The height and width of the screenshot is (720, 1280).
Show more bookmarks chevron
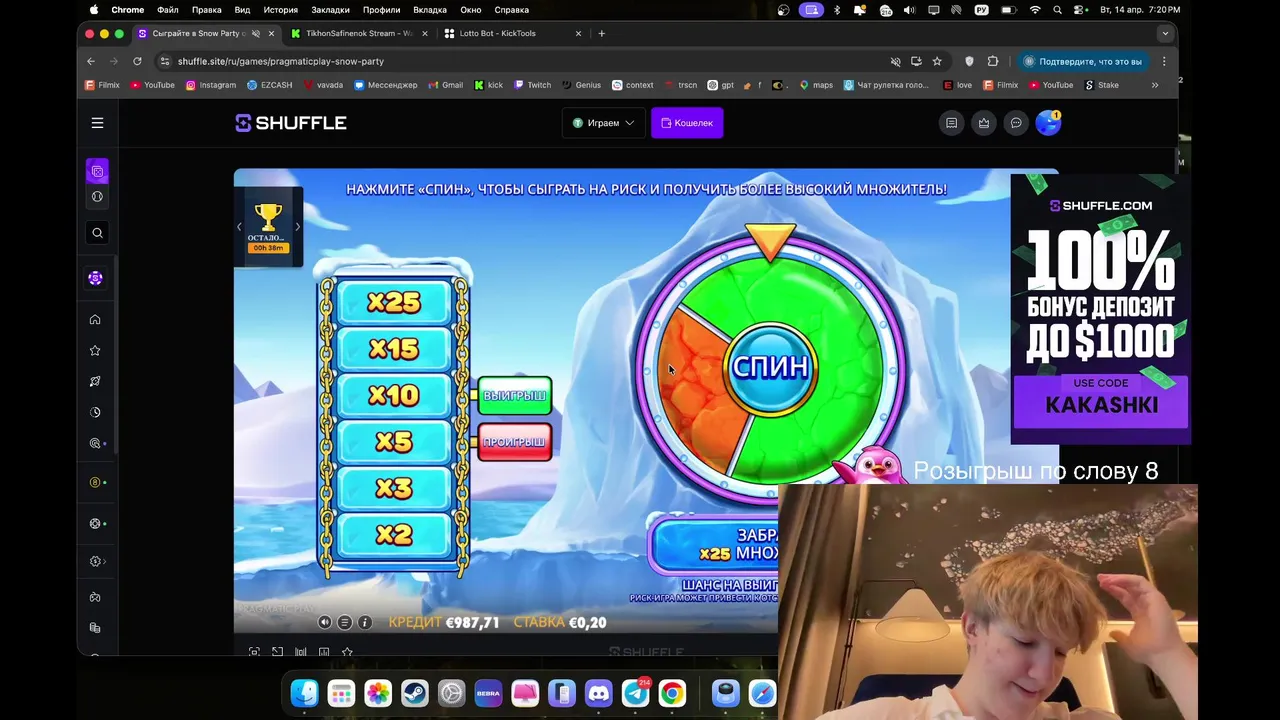(1155, 85)
